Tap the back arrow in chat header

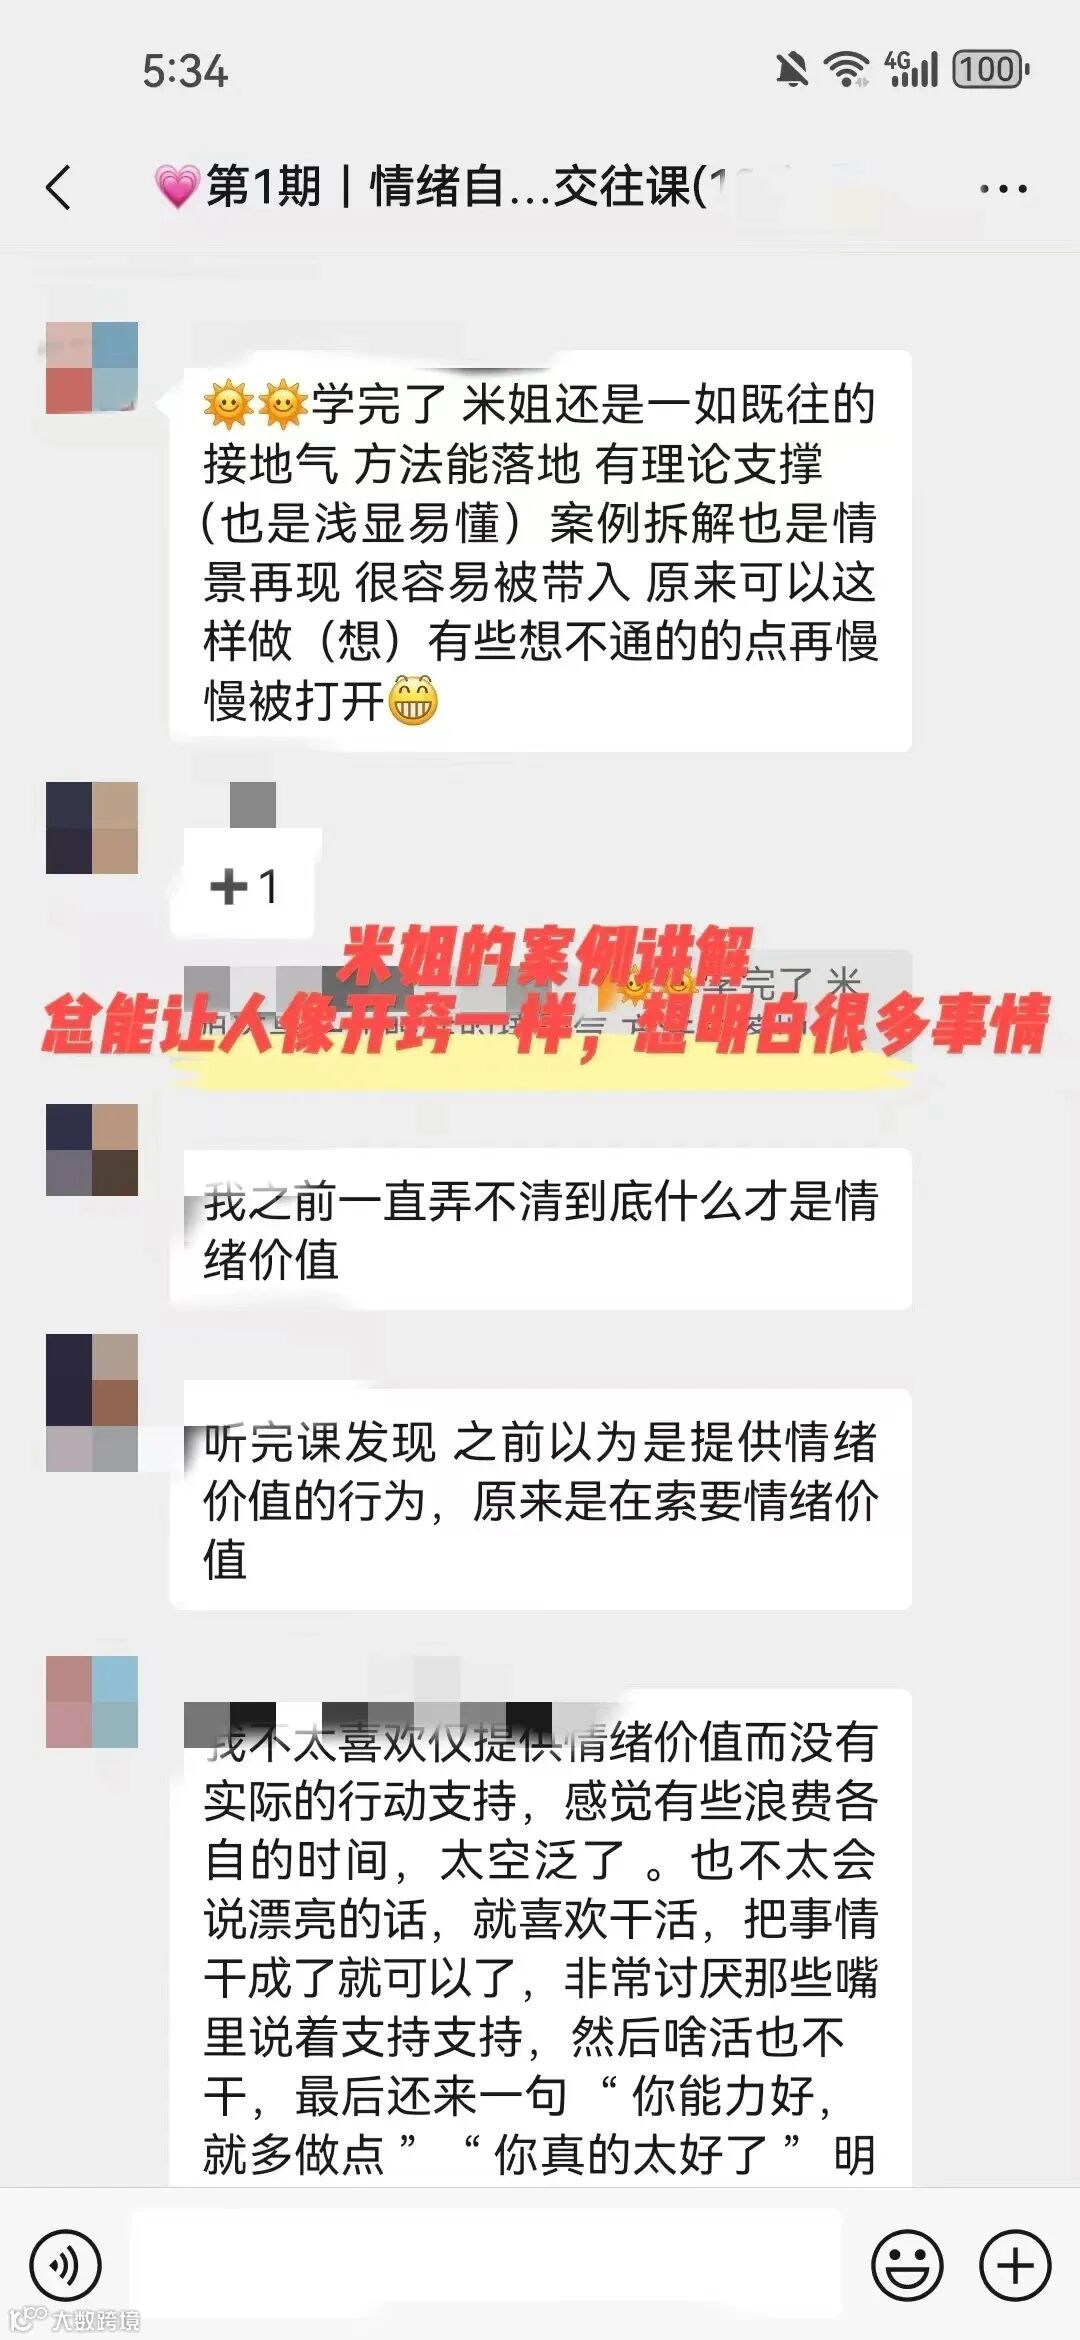(59, 187)
